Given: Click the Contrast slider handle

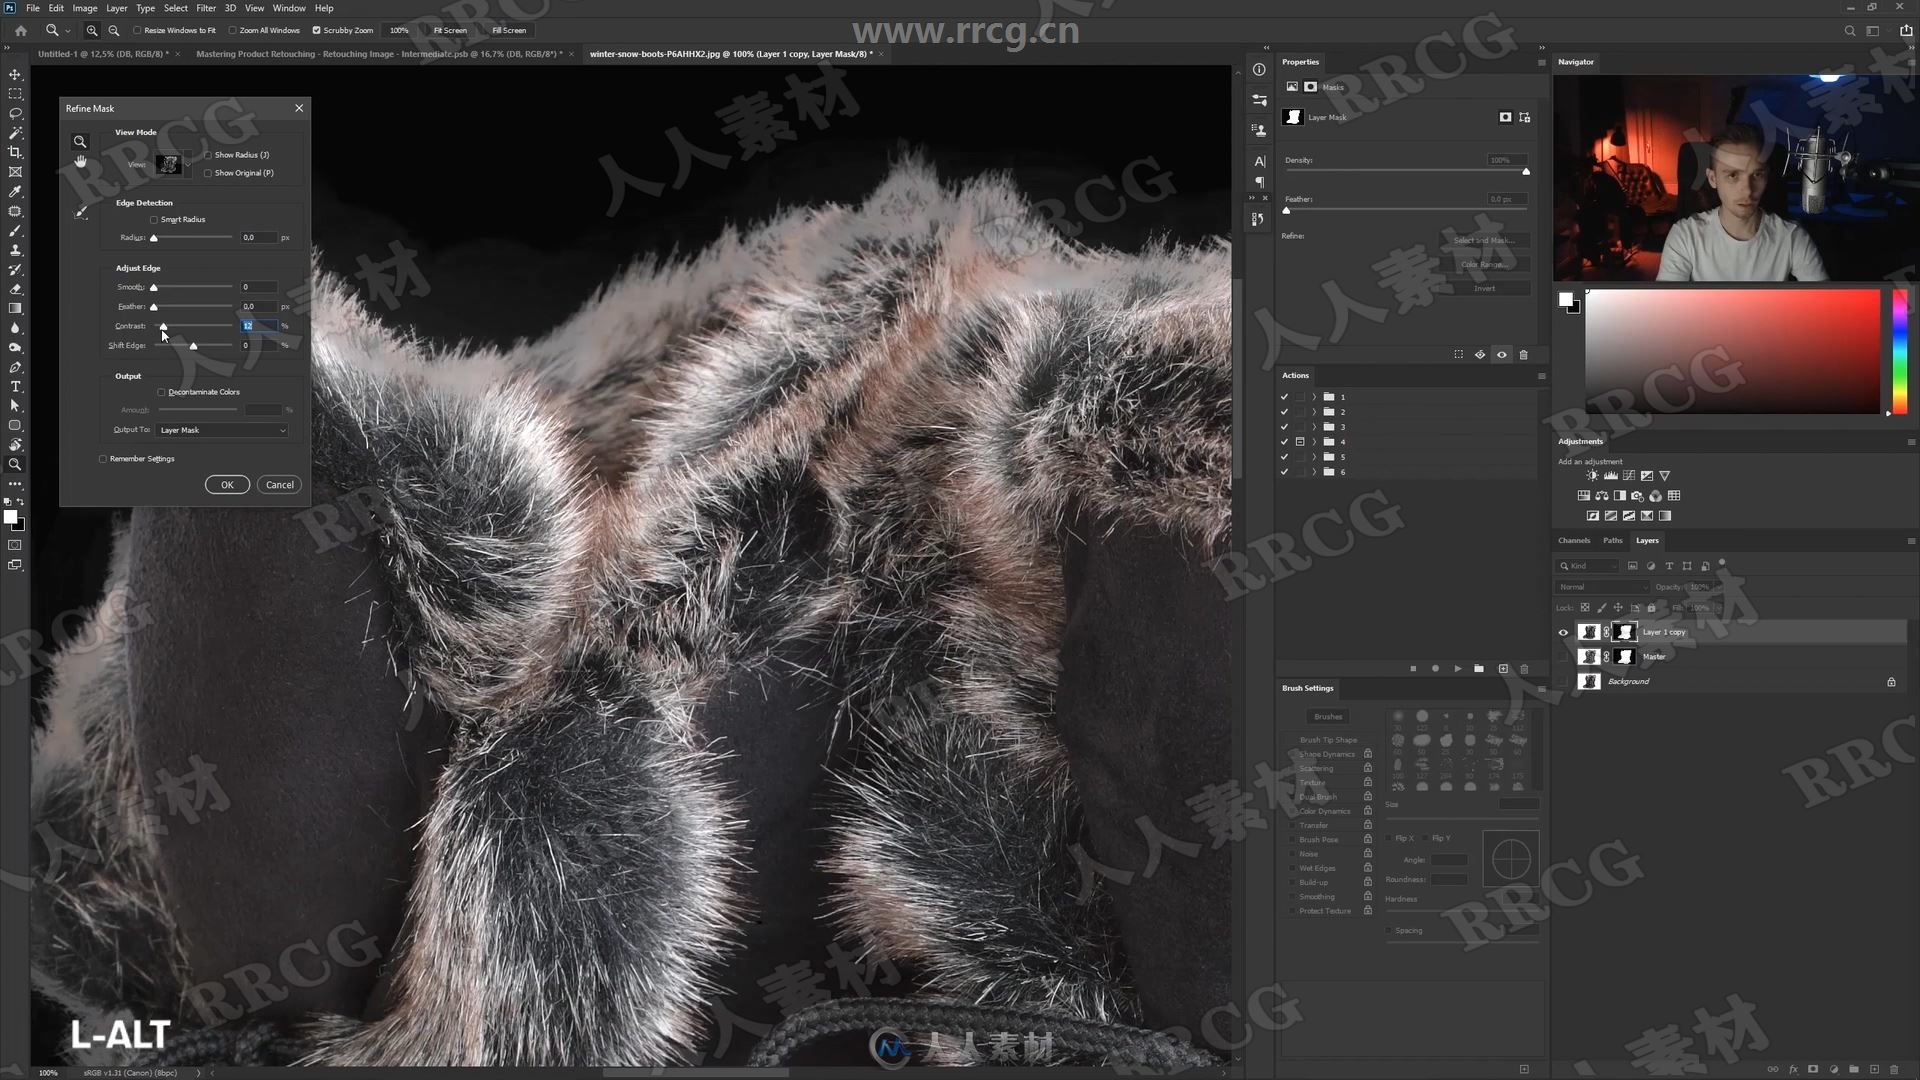Looking at the screenshot, I should click(x=163, y=327).
